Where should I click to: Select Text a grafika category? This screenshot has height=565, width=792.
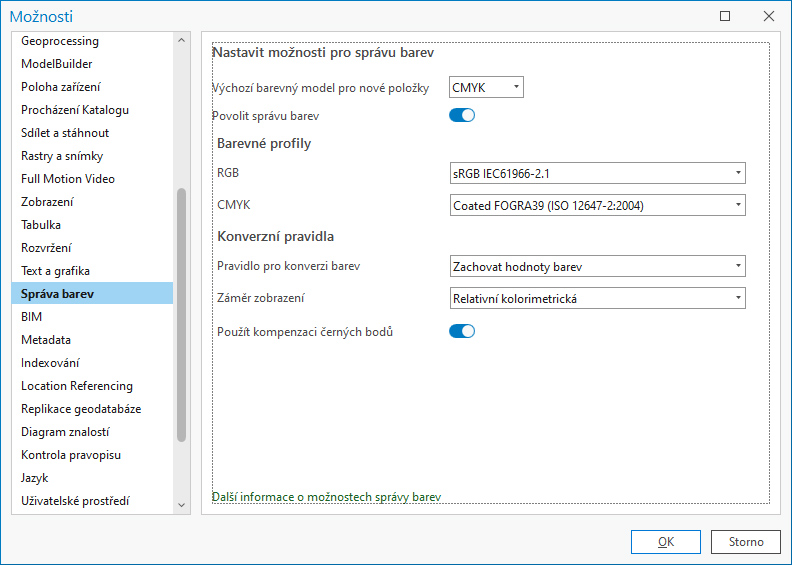point(92,271)
